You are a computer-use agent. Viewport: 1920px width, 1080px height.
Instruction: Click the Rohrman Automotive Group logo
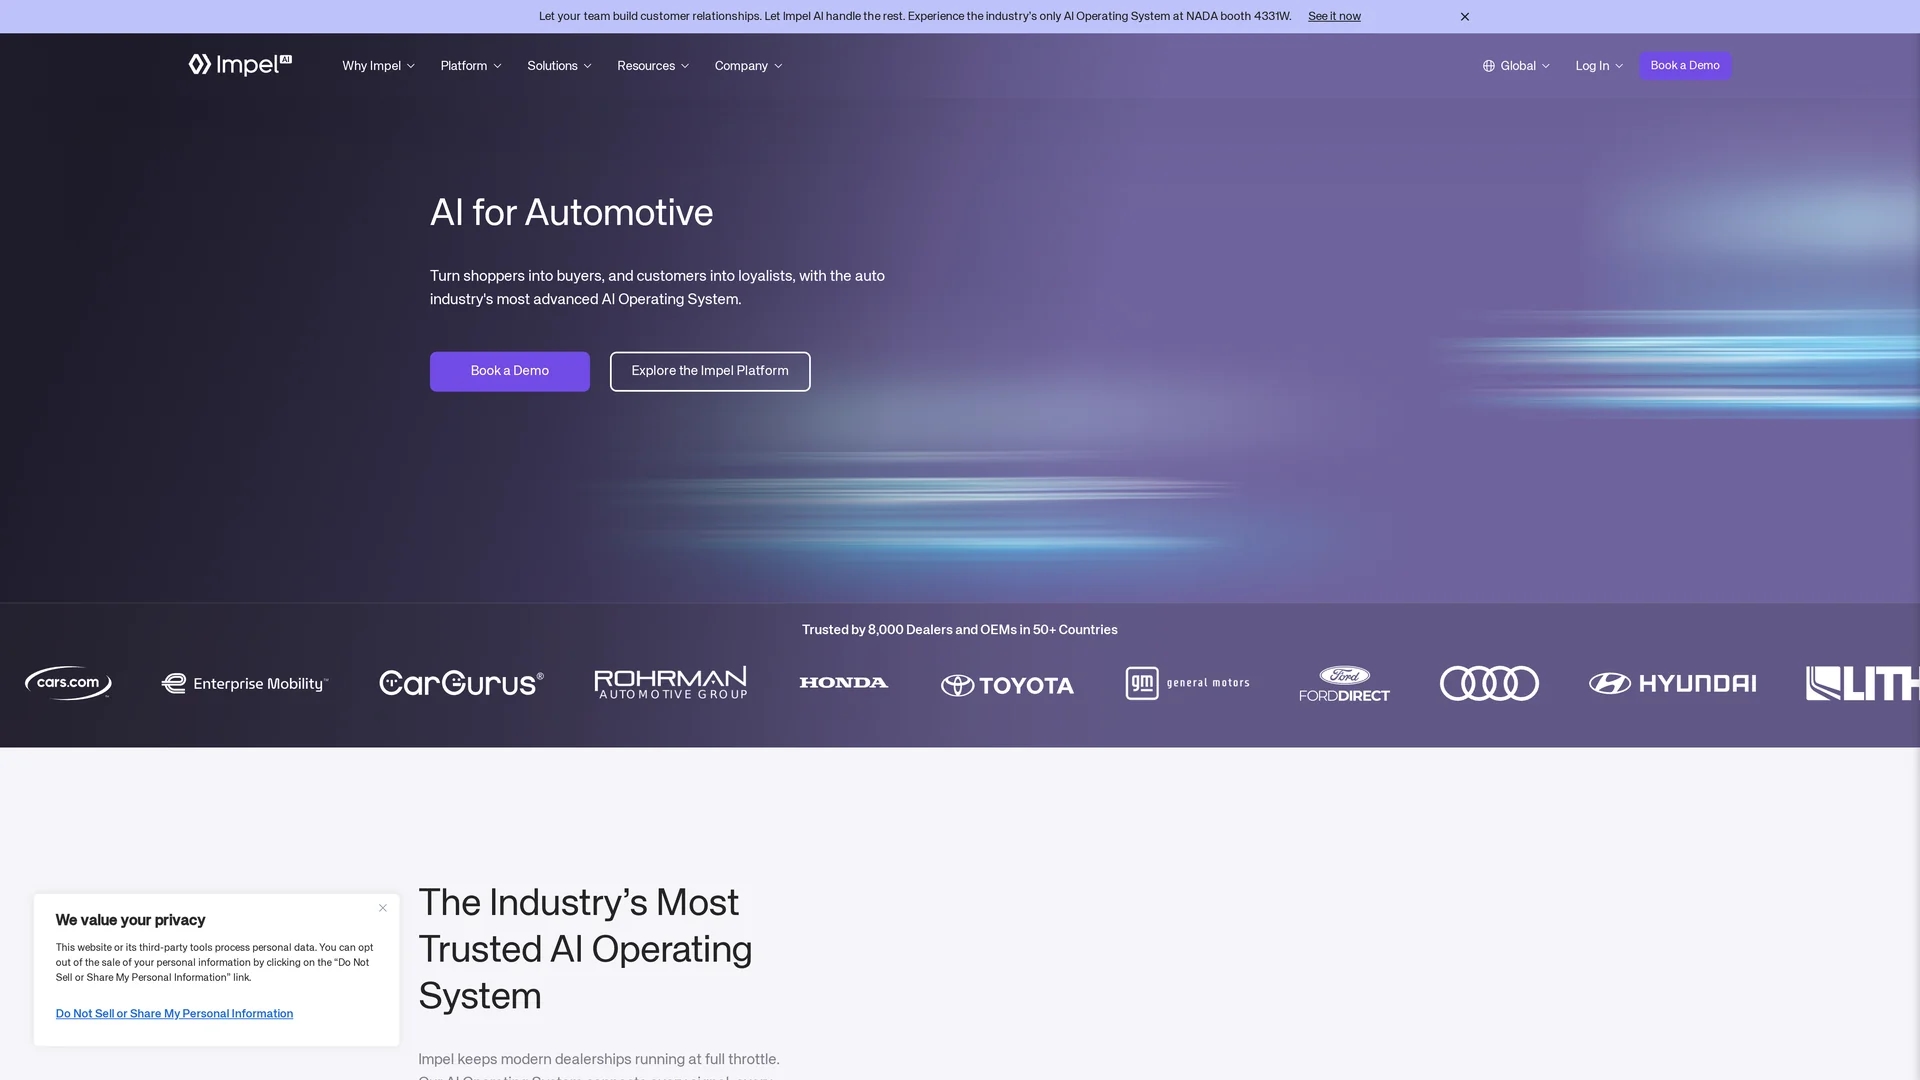(x=671, y=683)
